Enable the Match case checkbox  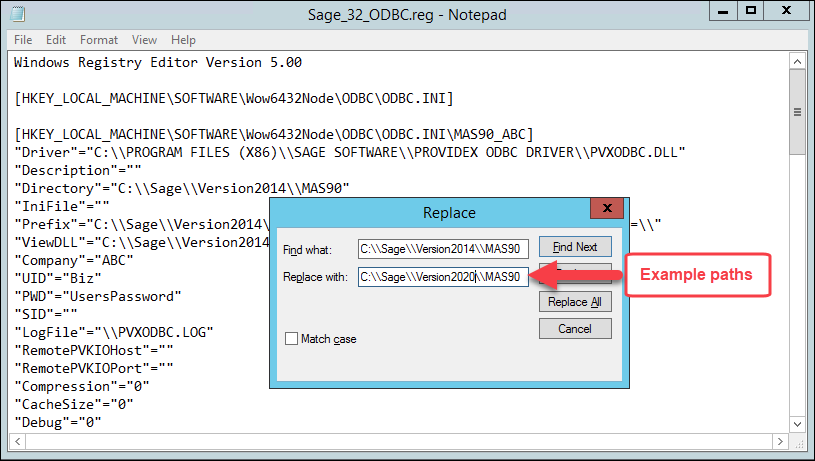coord(292,339)
